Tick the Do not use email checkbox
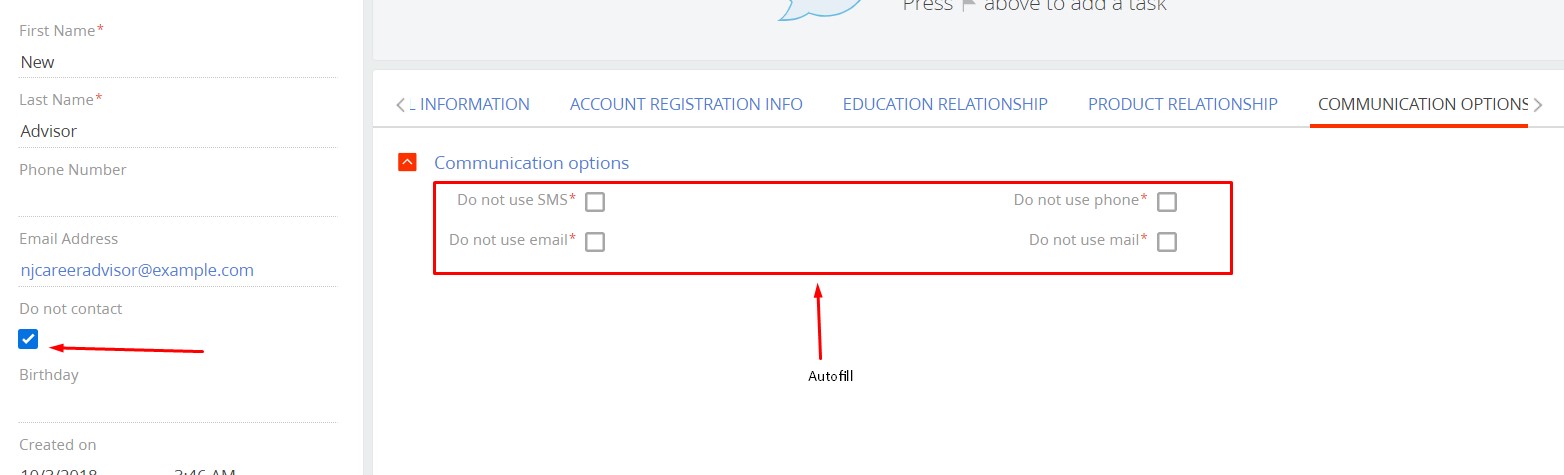This screenshot has height=475, width=1564. pyautogui.click(x=595, y=242)
